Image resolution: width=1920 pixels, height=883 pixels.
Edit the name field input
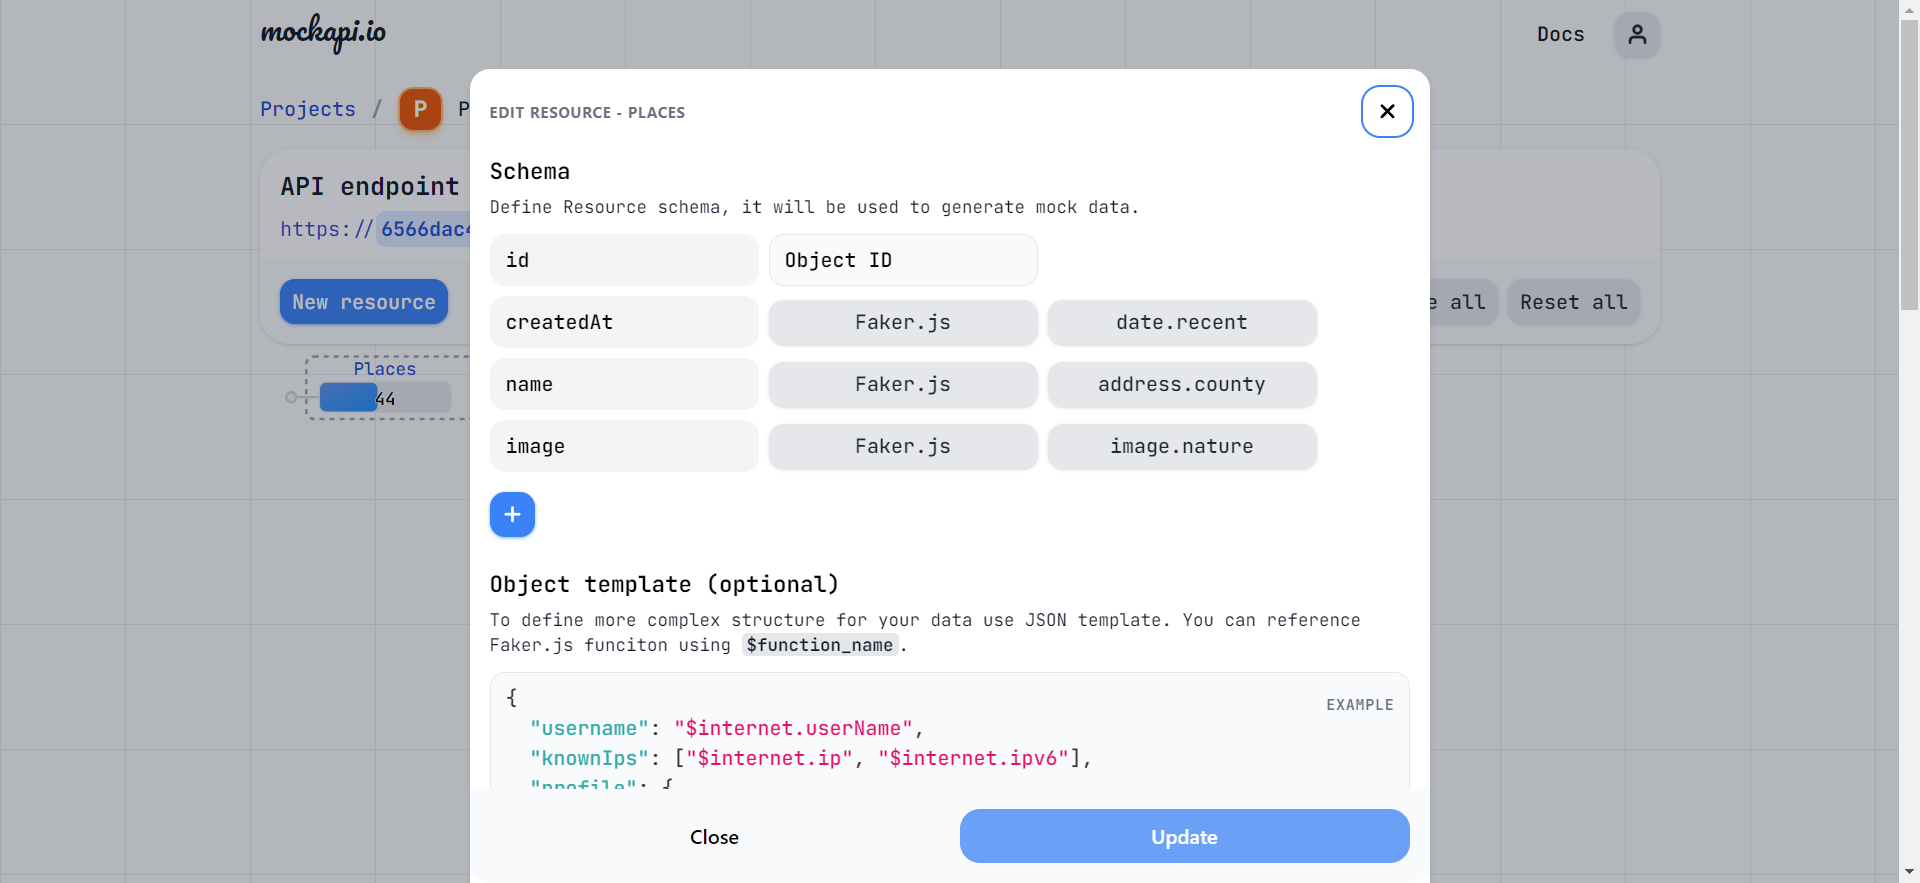tap(623, 385)
